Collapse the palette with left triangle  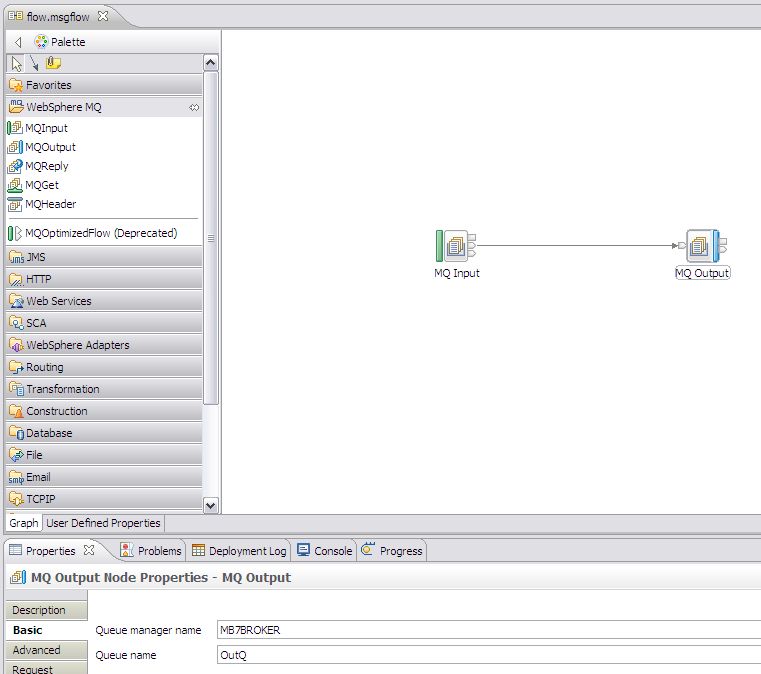point(17,42)
